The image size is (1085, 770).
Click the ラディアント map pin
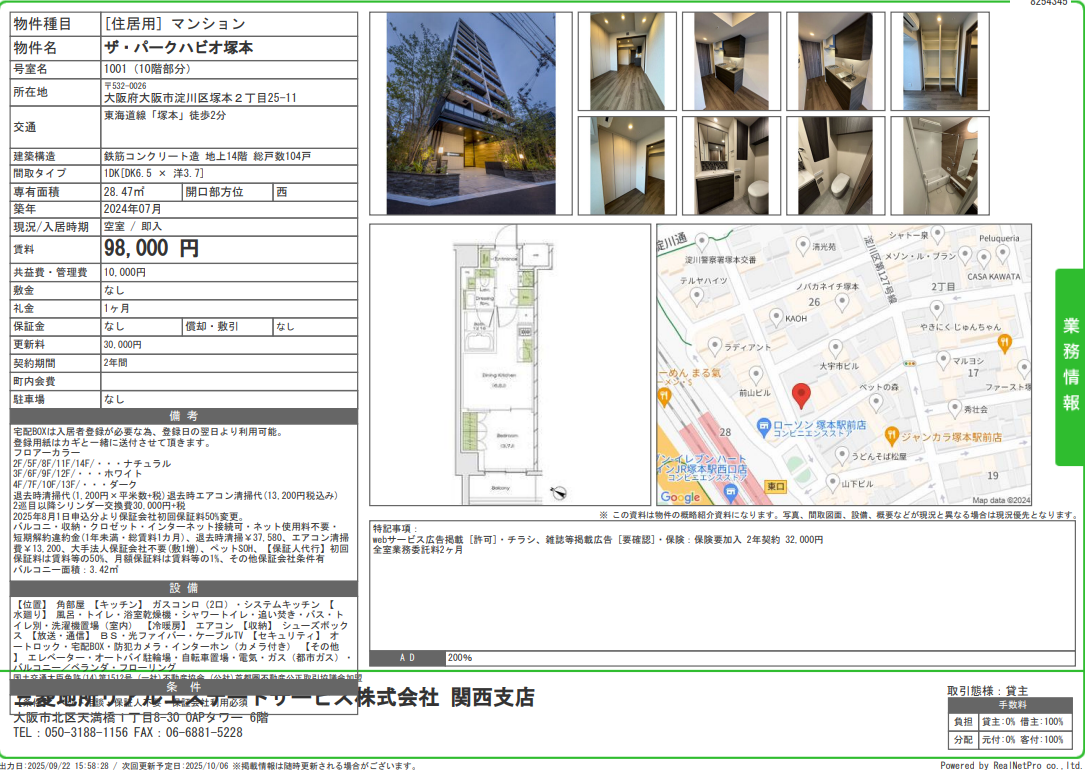point(714,346)
